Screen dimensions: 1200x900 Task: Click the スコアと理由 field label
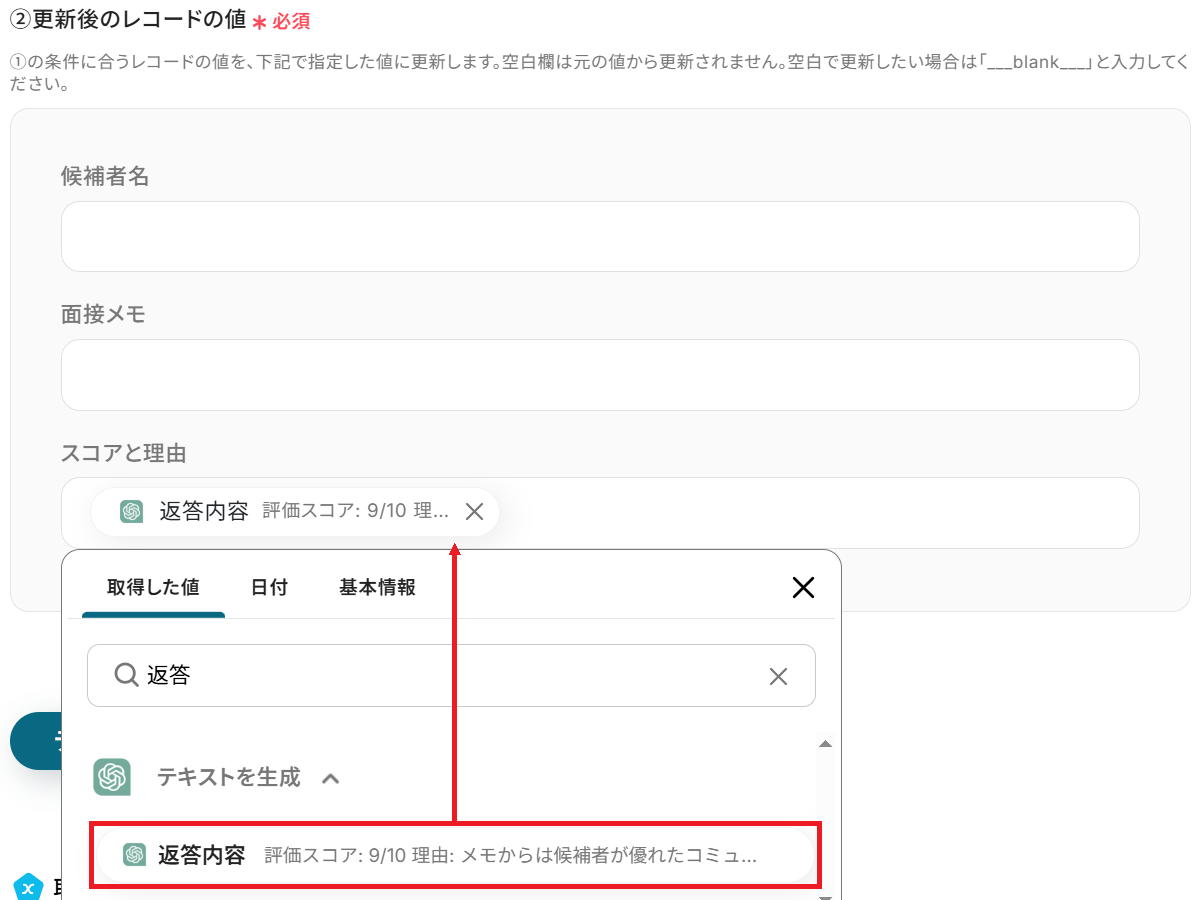click(x=124, y=453)
